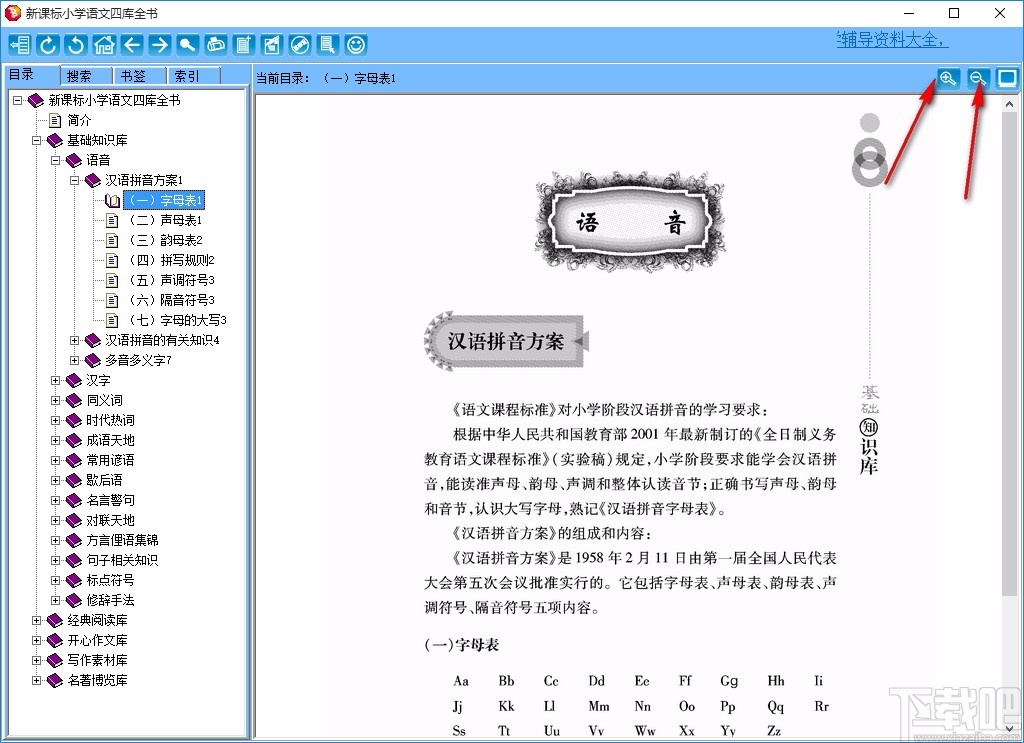Expand the 汉字 tree node
Screen dimensions: 1024x743
56,380
